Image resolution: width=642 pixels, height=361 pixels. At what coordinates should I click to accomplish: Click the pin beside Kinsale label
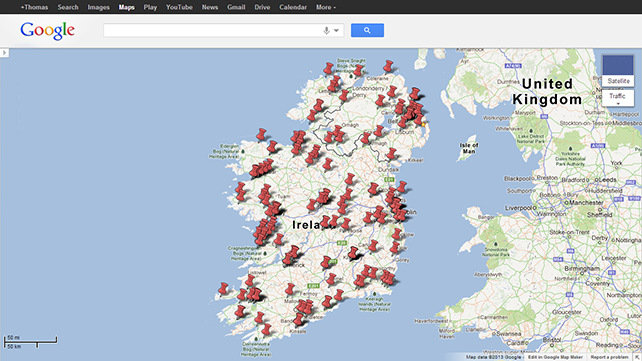pyautogui.click(x=298, y=319)
